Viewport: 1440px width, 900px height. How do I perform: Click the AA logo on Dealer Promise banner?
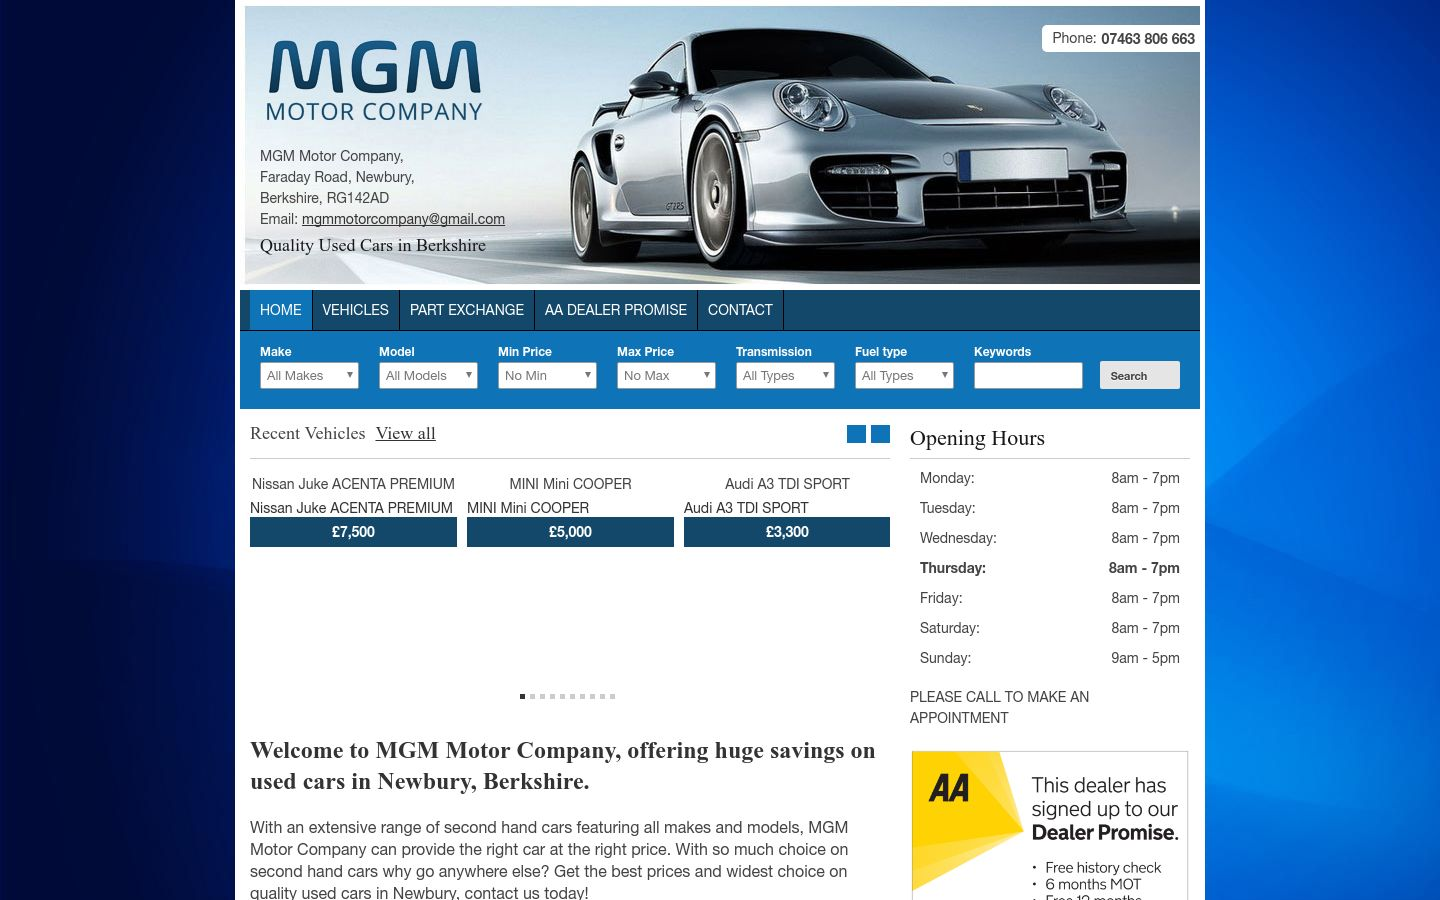pyautogui.click(x=949, y=788)
